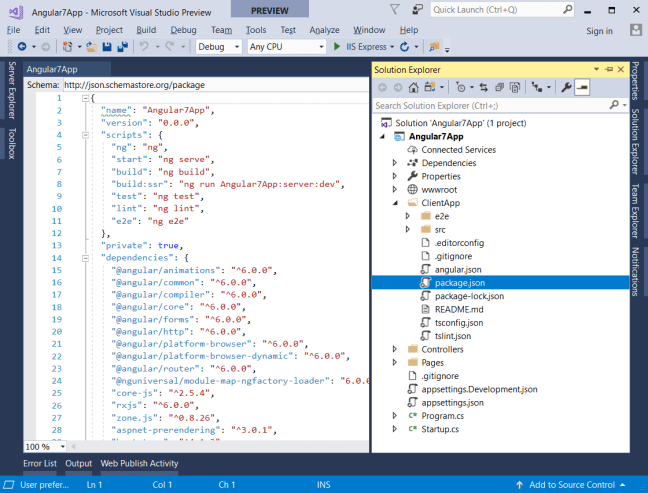Open the Notifications side tab

635,272
